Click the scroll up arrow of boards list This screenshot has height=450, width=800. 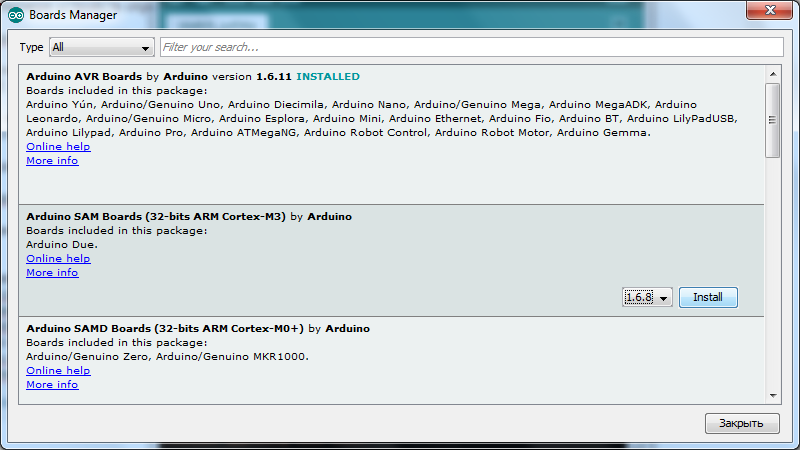click(x=773, y=74)
